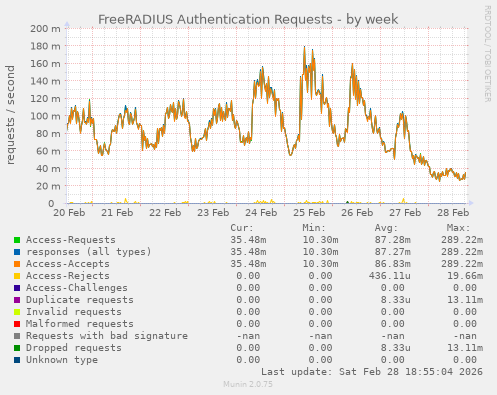Click the '200 m' y-axis value
The height and width of the screenshot is (395, 497).
click(45, 29)
